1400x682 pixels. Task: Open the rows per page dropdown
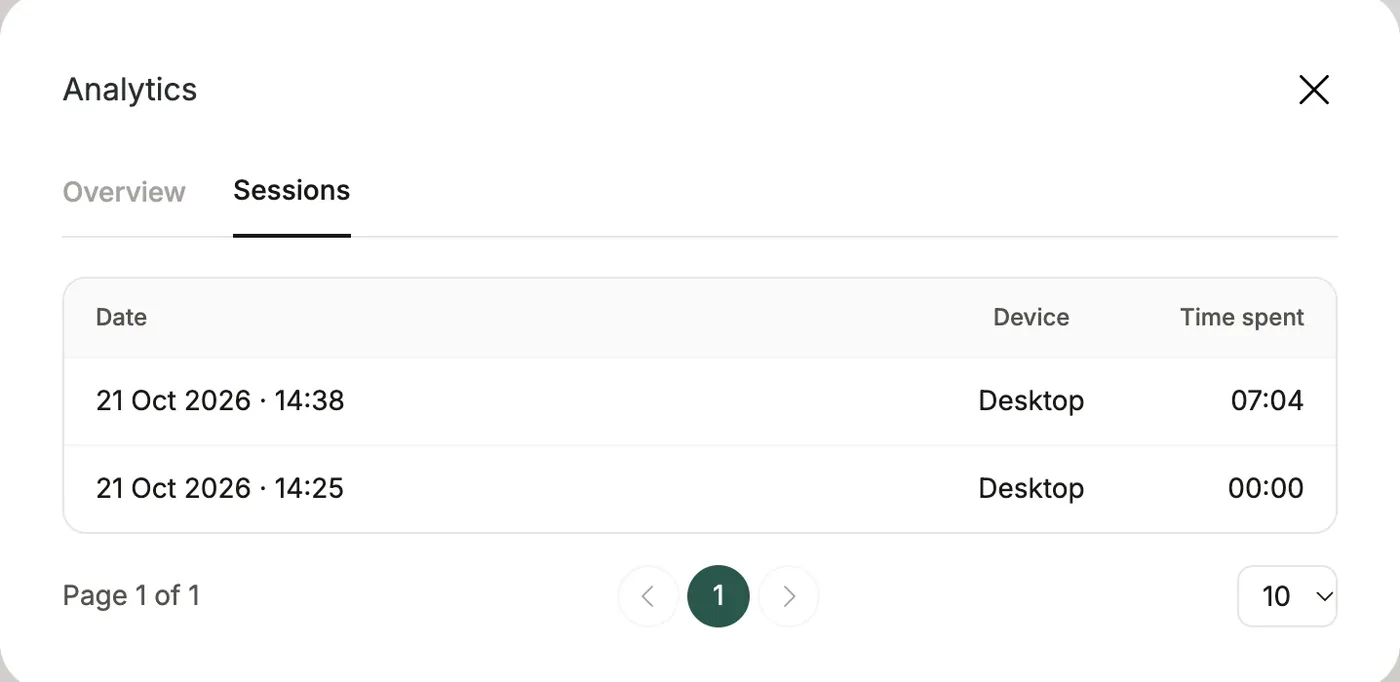[1287, 596]
